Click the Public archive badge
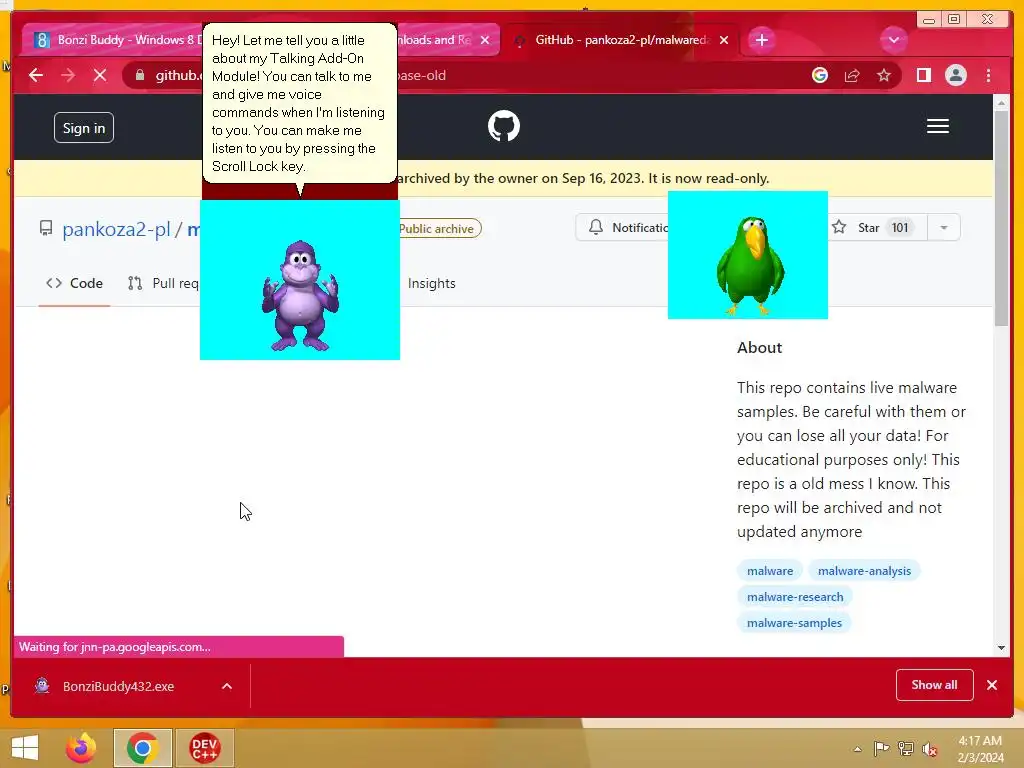This screenshot has width=1024, height=768. click(x=438, y=229)
